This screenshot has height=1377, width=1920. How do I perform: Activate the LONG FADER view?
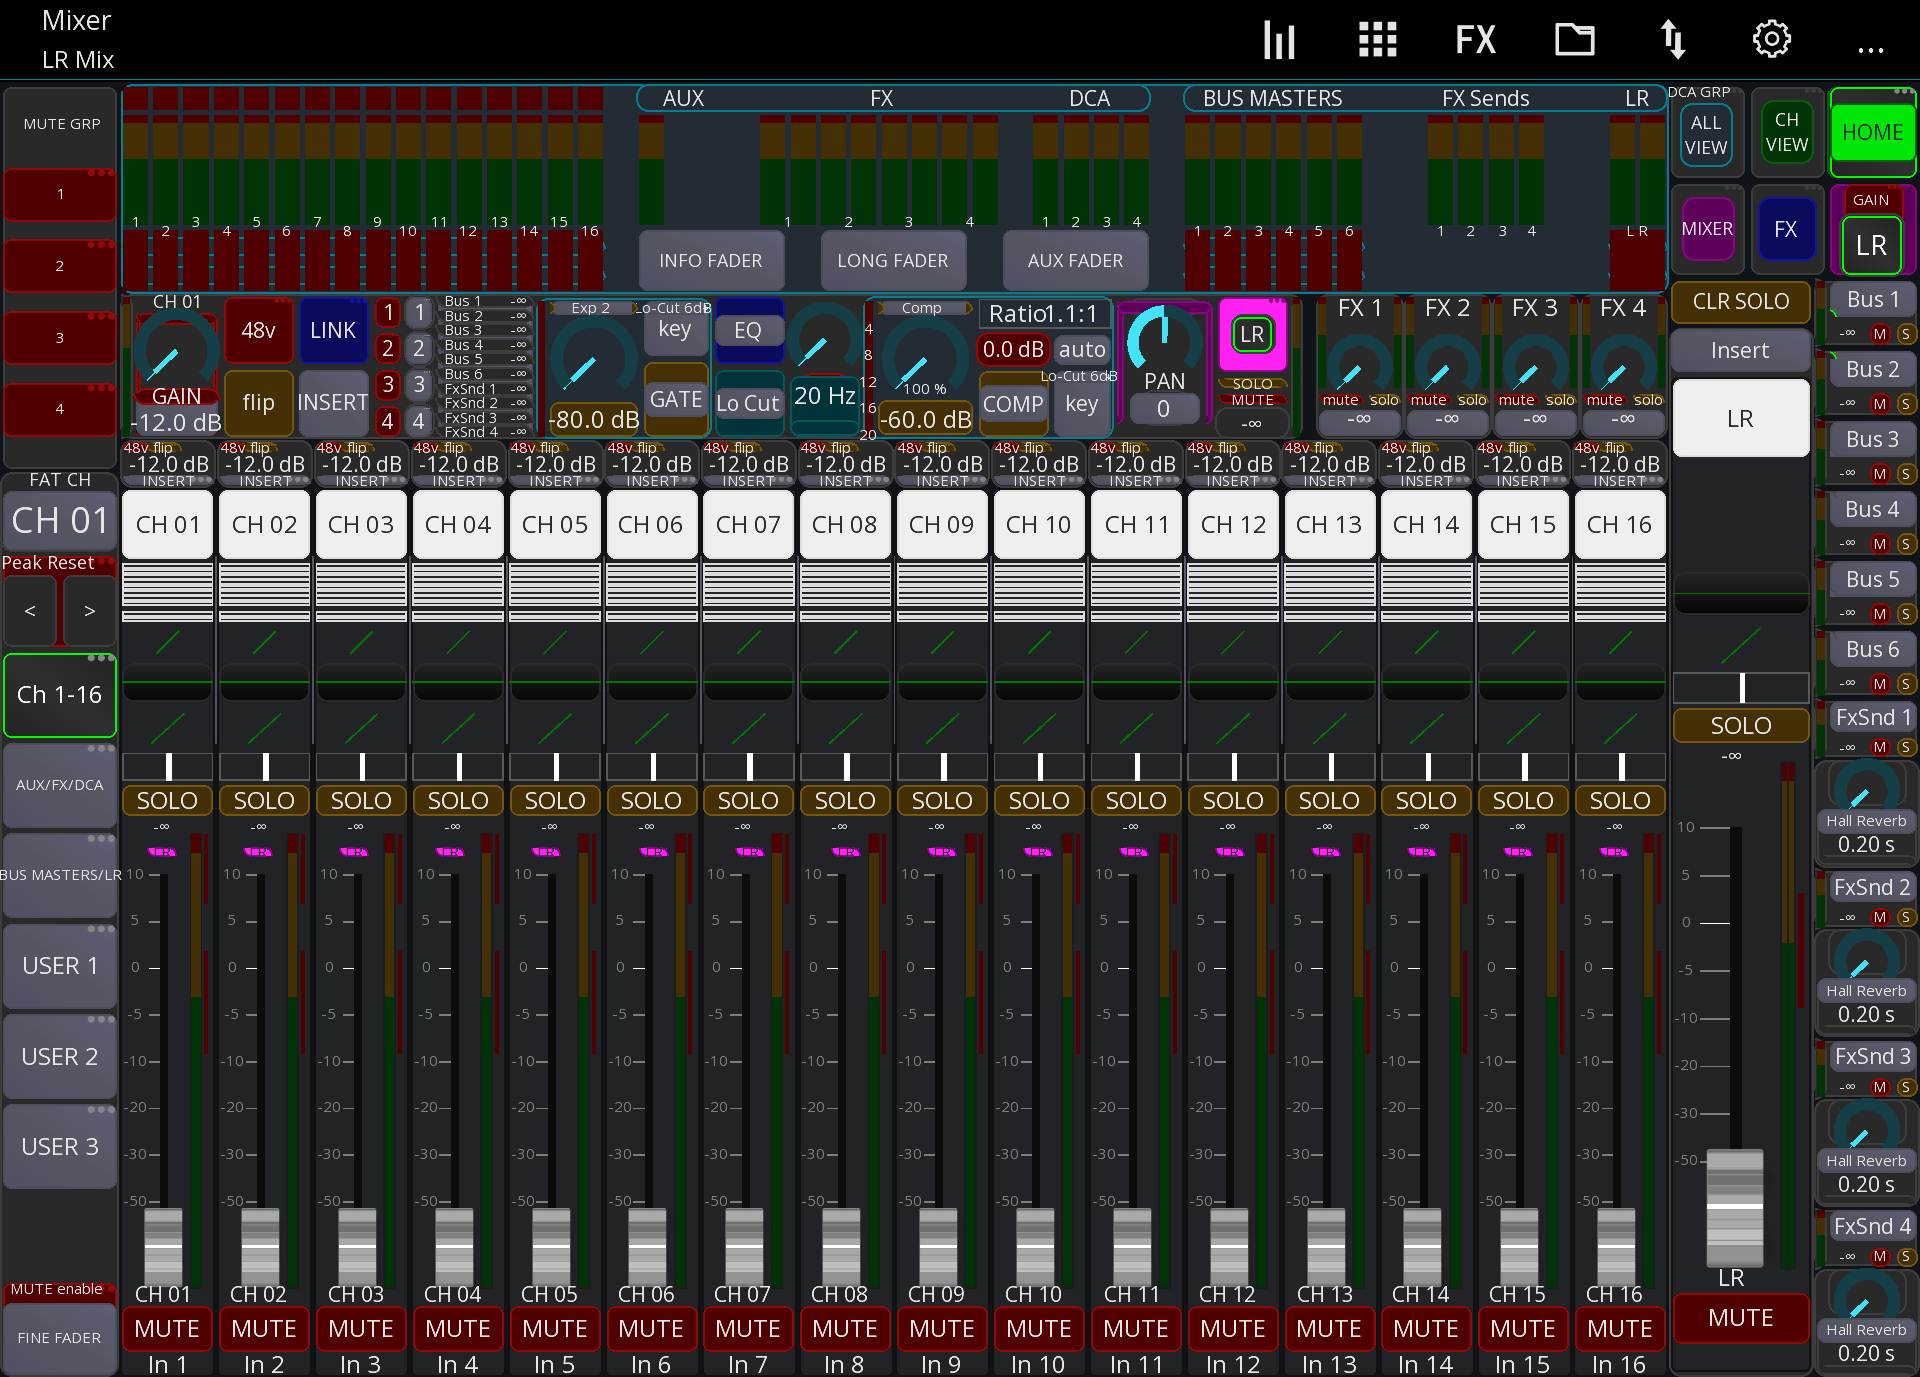(892, 260)
